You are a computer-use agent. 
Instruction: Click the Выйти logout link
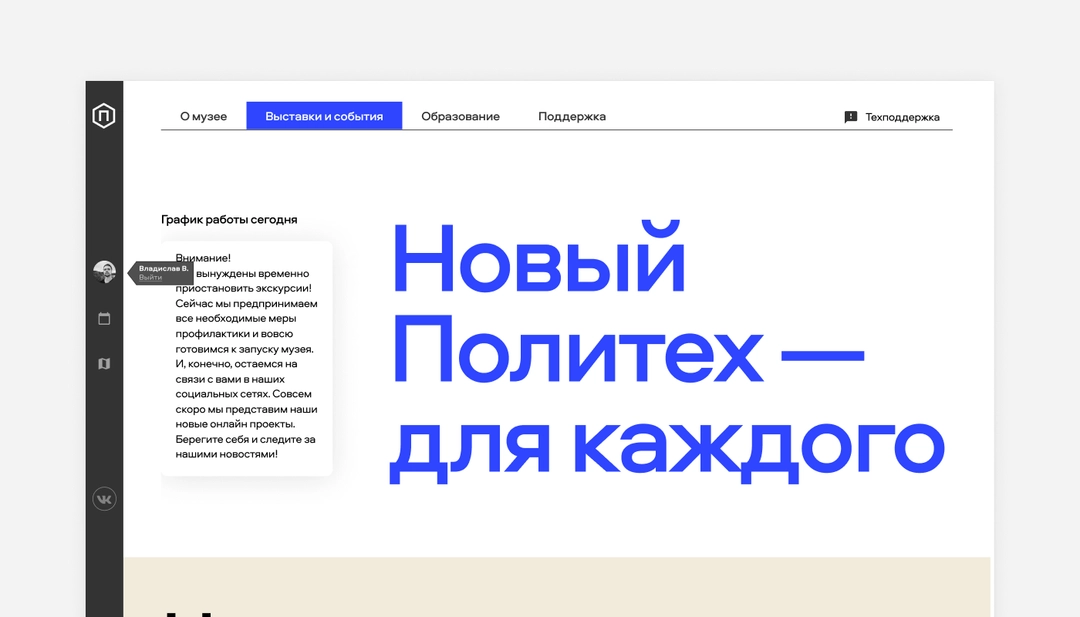[150, 278]
